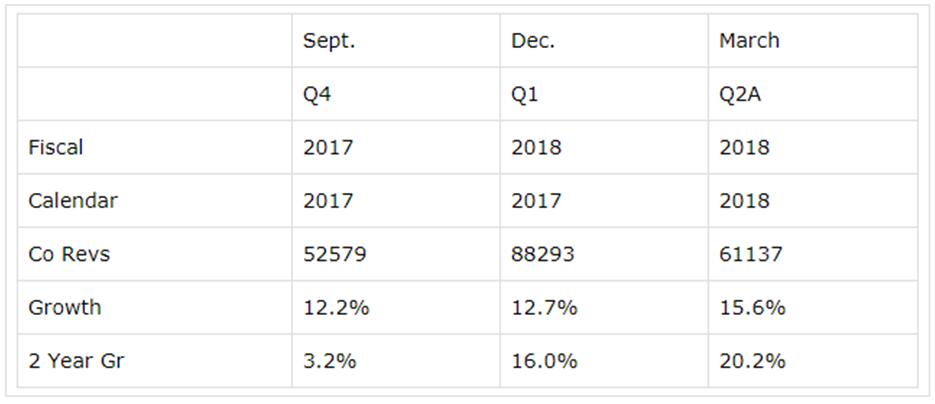Click the Sept. column header cell
Image resolution: width=935 pixels, height=404 pixels.
pyautogui.click(x=330, y=41)
